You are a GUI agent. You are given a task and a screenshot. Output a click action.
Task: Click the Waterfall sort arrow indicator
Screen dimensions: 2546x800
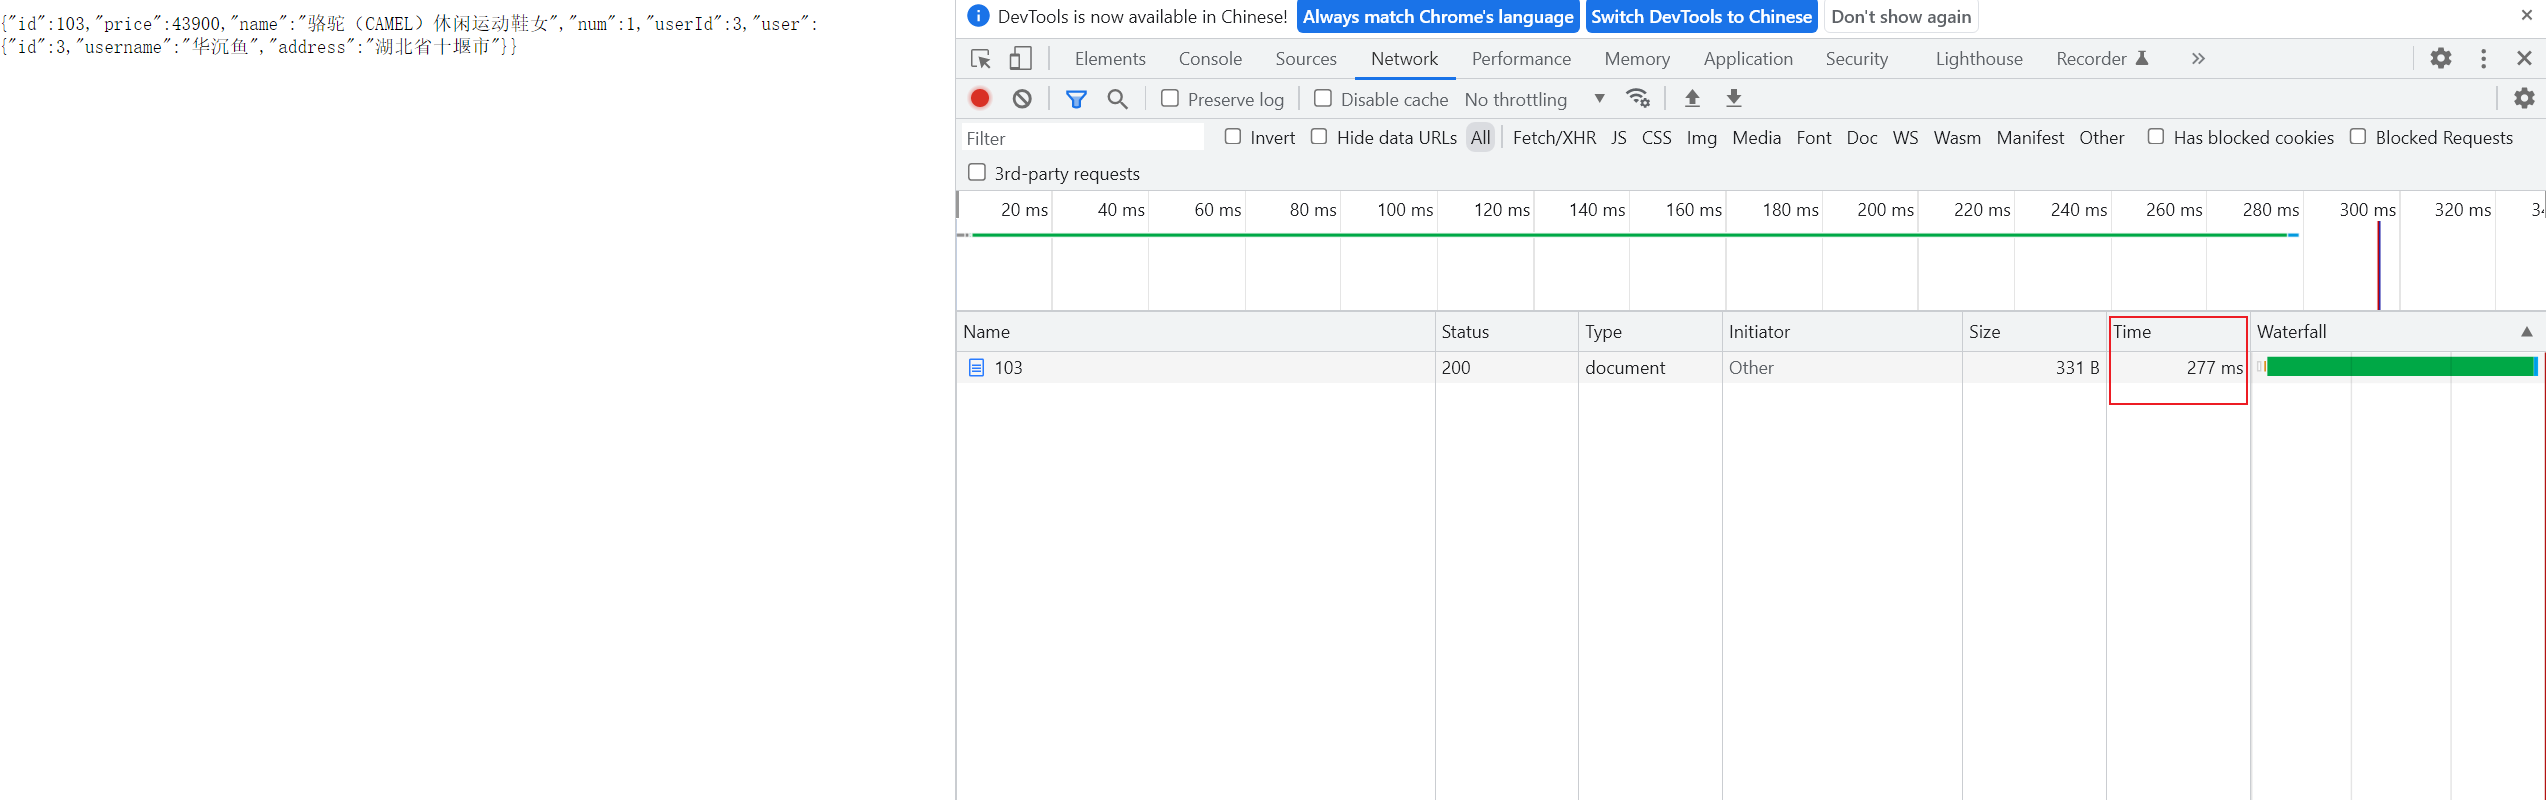(x=2527, y=332)
